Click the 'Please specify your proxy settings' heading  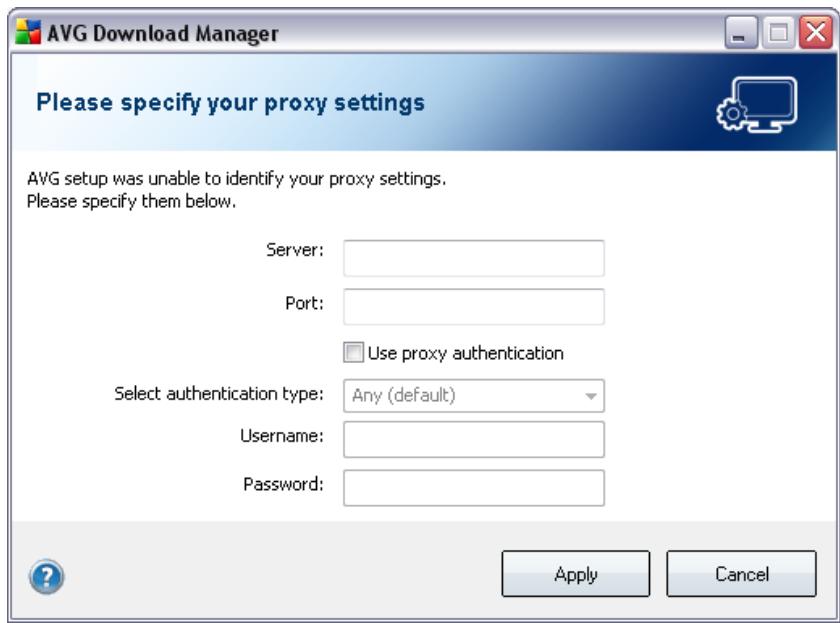(230, 103)
